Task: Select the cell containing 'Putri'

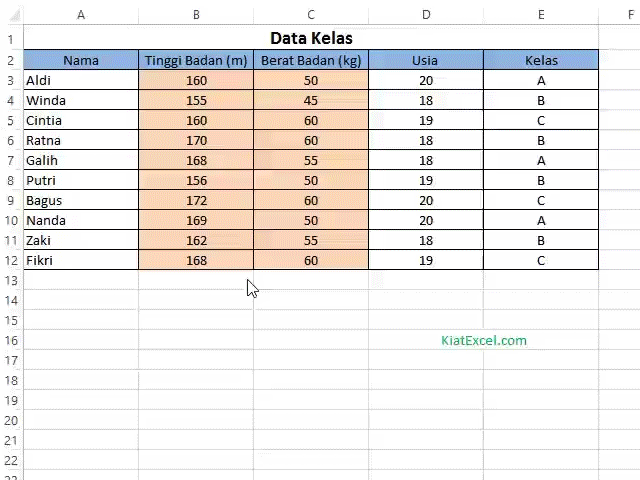Action: (81, 180)
